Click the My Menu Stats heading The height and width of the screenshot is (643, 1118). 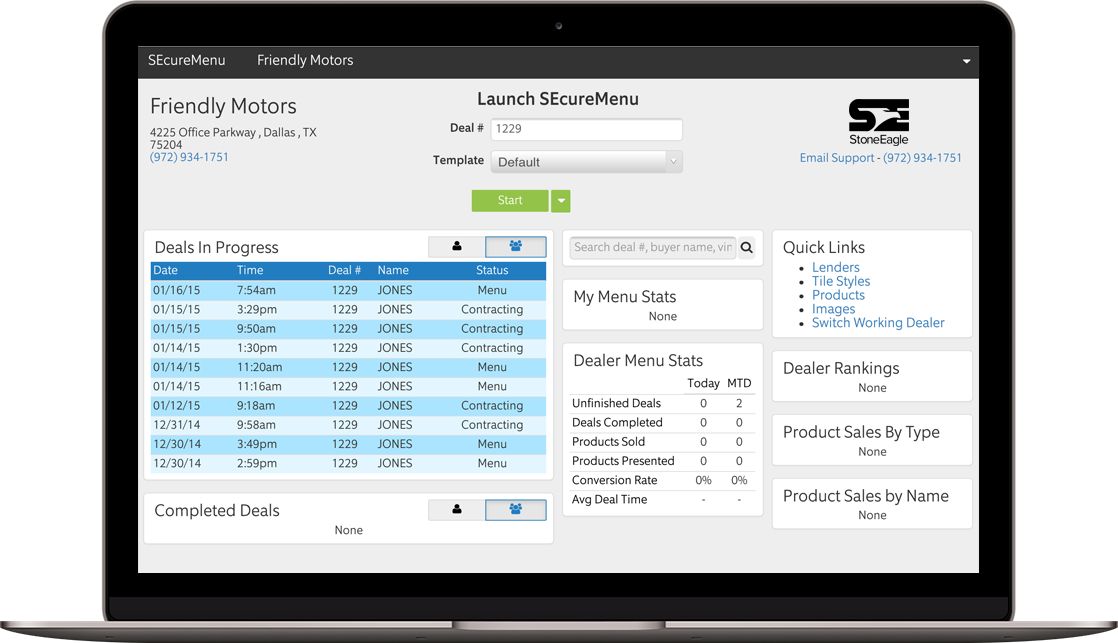(x=625, y=297)
